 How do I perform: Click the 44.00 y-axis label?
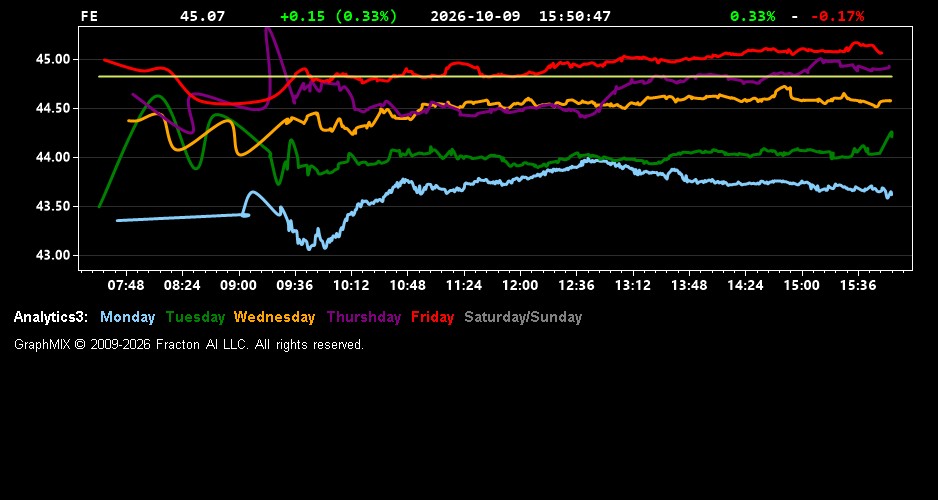coord(53,157)
